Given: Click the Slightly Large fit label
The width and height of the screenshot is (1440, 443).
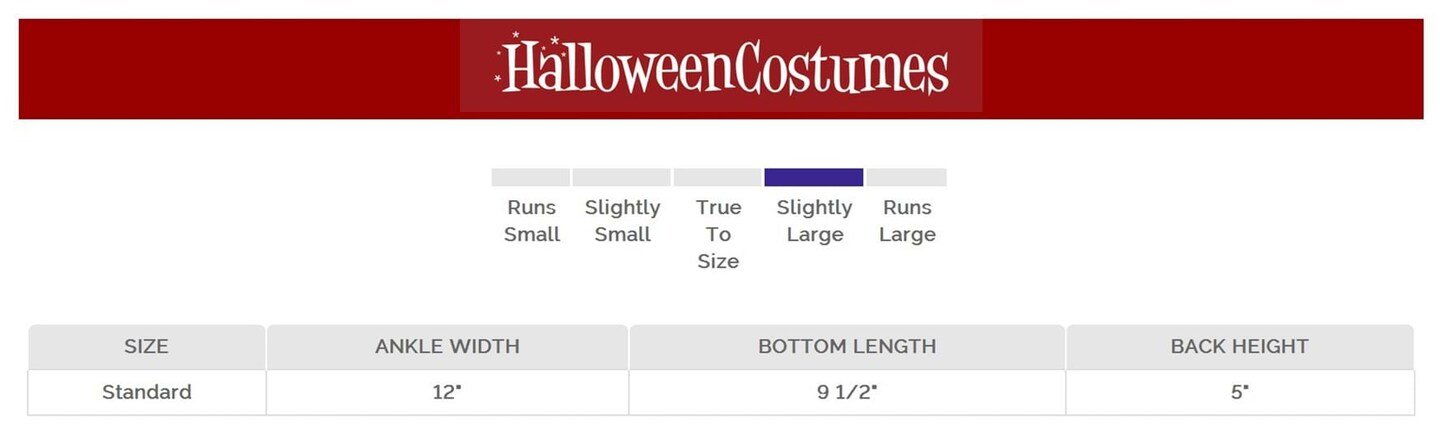Looking at the screenshot, I should (x=814, y=221).
